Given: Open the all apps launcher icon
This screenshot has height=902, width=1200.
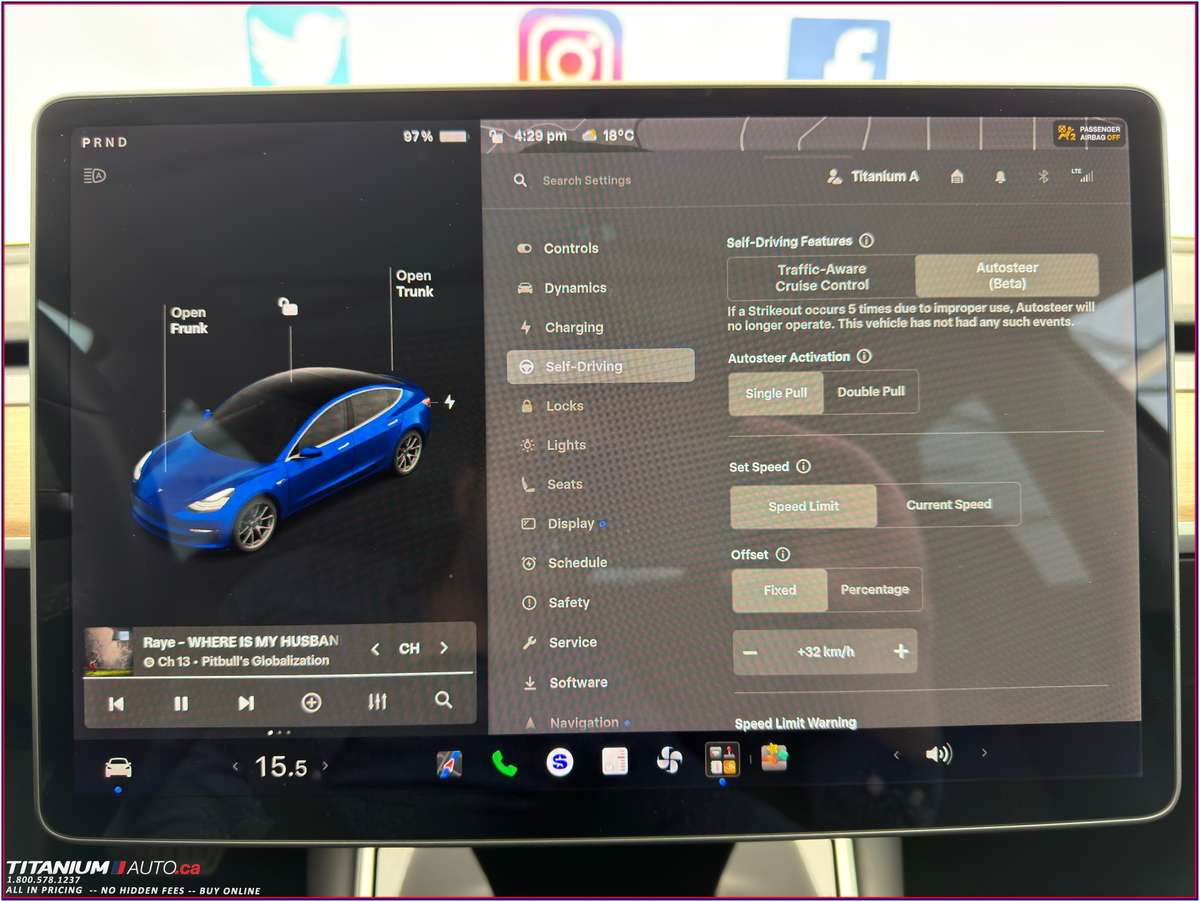Looking at the screenshot, I should (722, 758).
